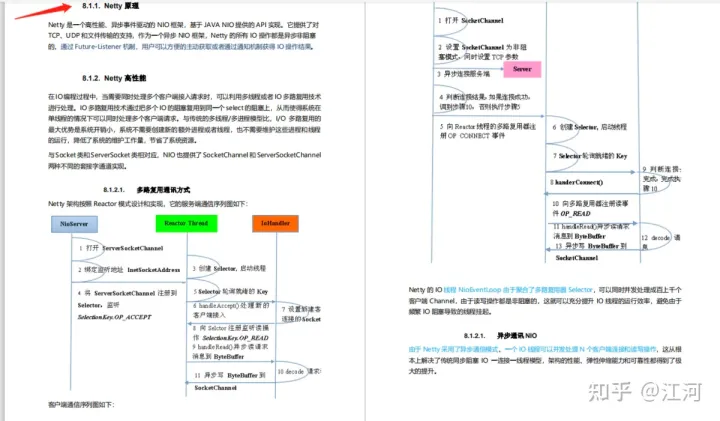Click blue text "线程 NioEventLoop 由于聚合了多路复用器 Selector"
Image resolution: width=720 pixels, height=421 pixels.
(518, 290)
